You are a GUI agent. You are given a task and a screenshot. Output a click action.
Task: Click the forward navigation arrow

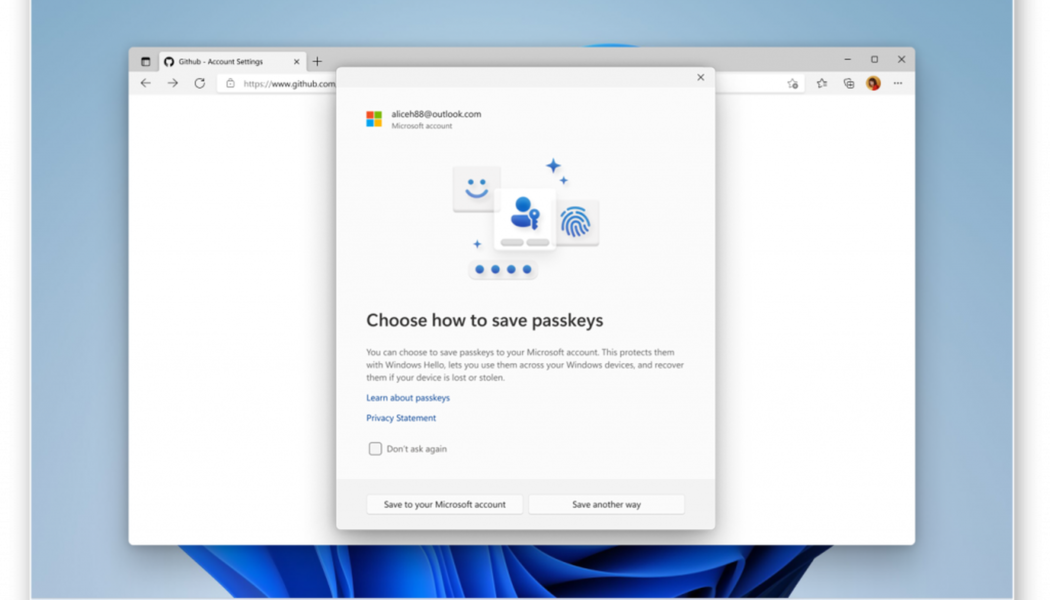point(170,84)
